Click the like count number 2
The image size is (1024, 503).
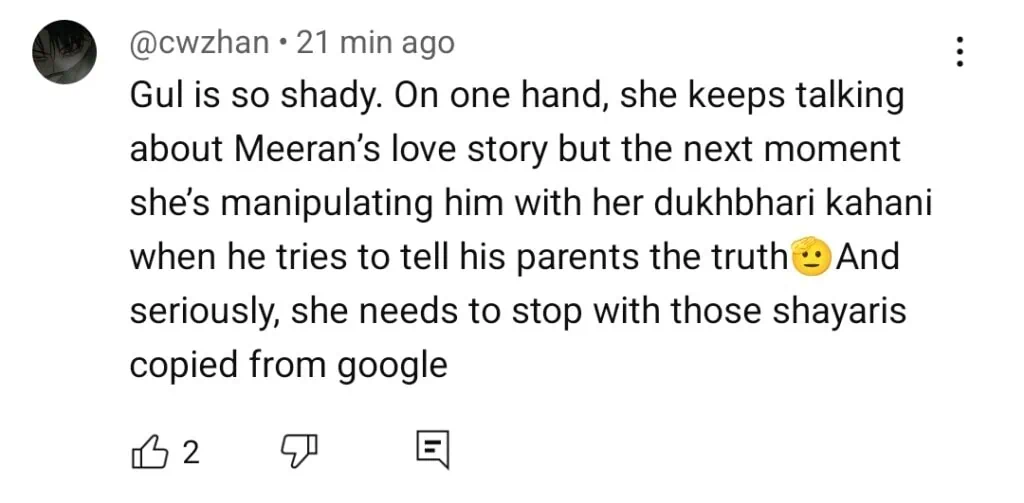click(x=191, y=453)
